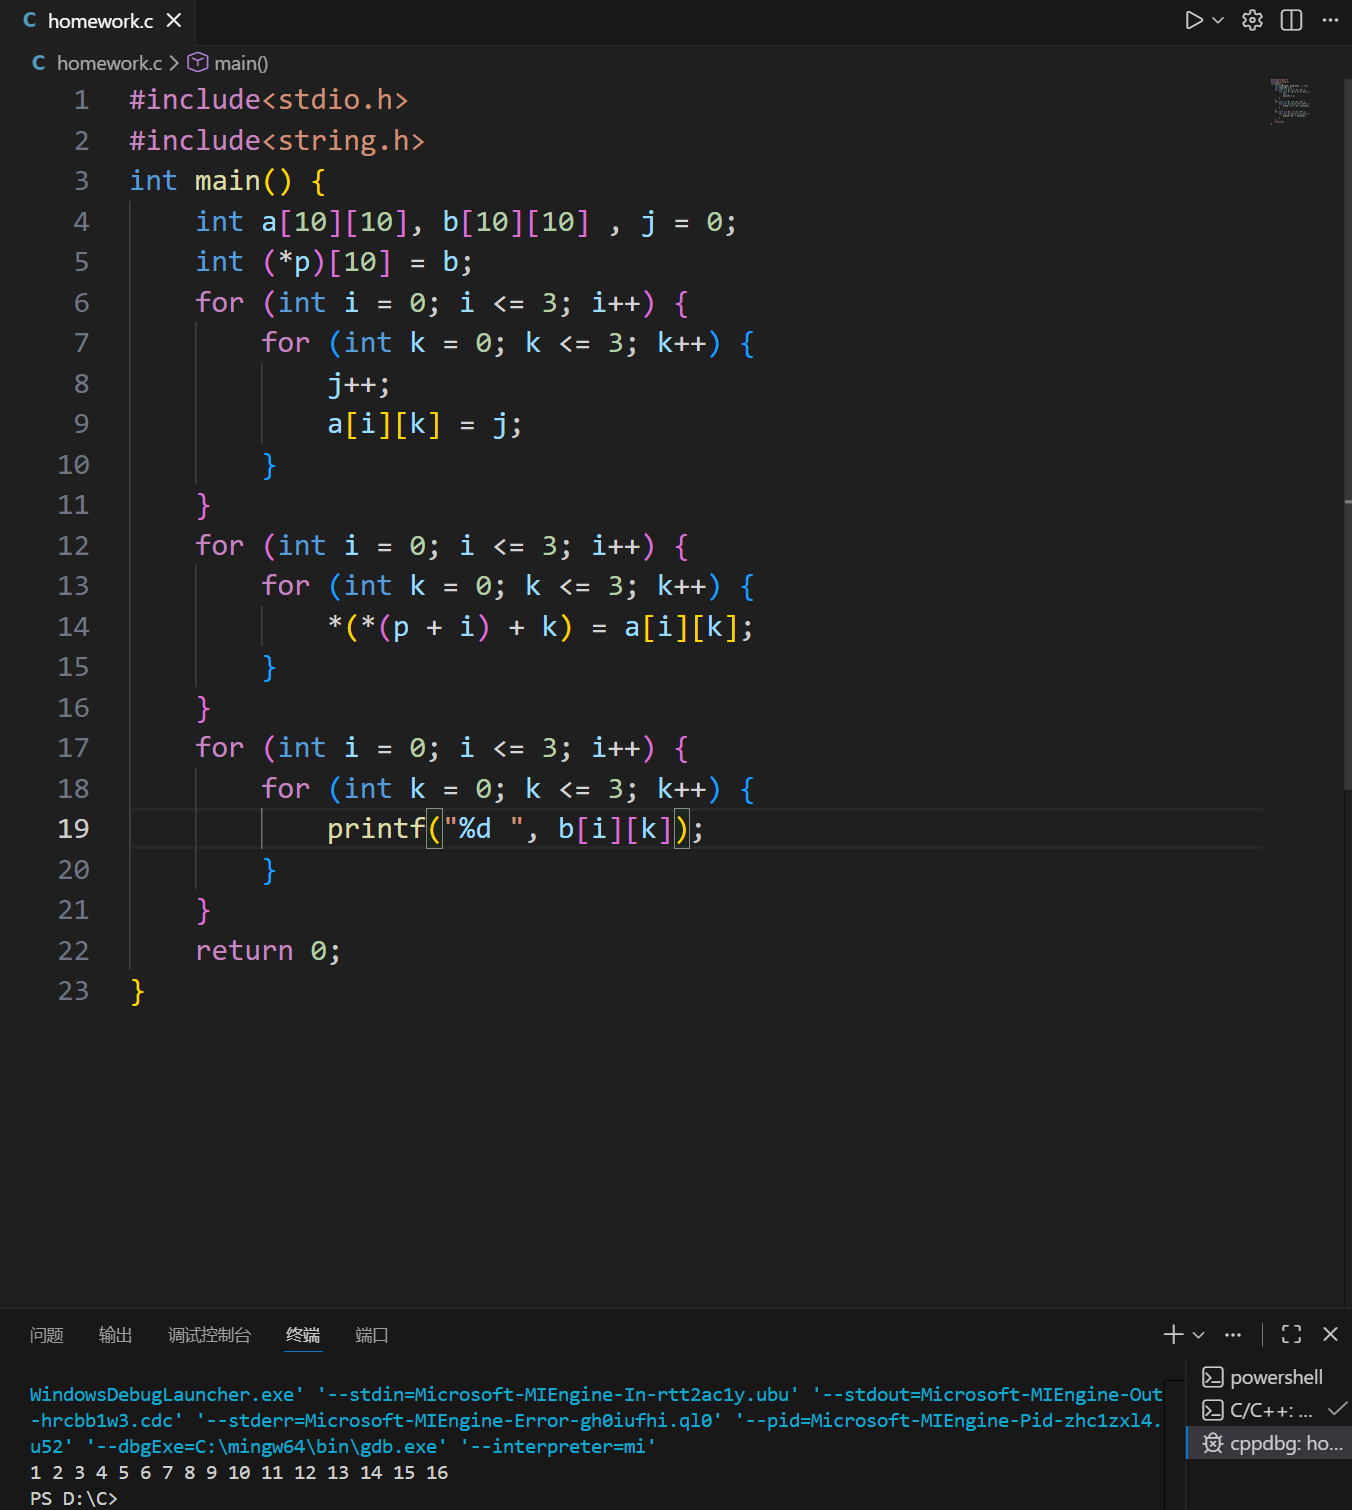Click line number 12 in the gutter

point(74,546)
